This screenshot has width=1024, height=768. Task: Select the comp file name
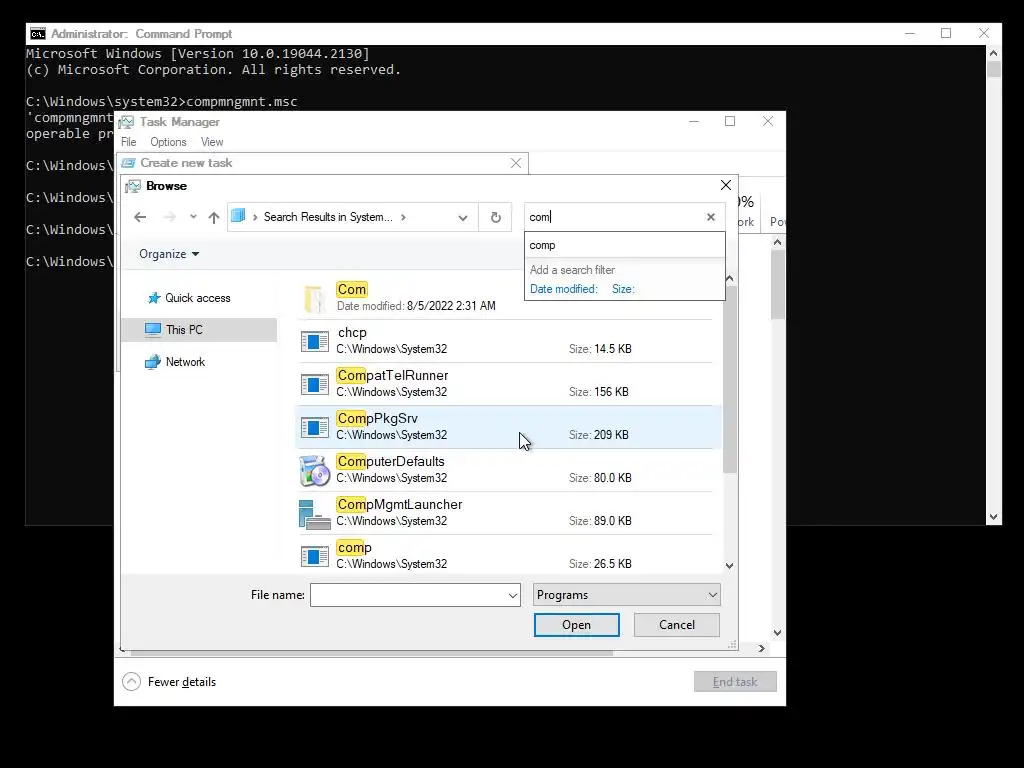point(354,548)
